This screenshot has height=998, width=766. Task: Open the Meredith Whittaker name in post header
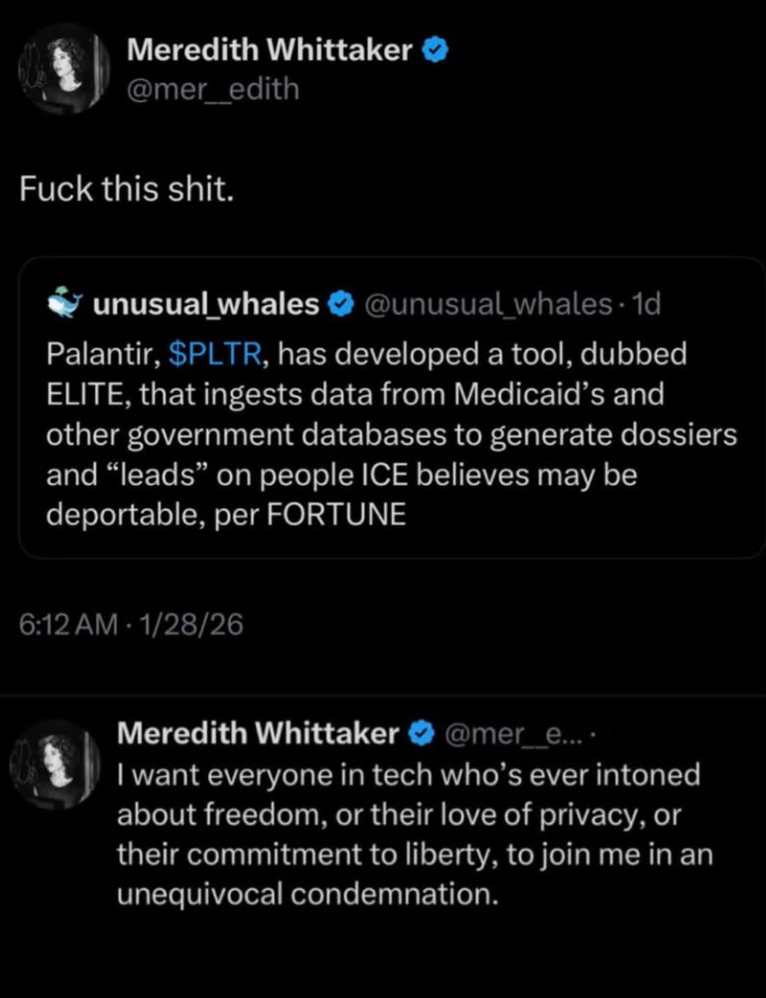270,50
